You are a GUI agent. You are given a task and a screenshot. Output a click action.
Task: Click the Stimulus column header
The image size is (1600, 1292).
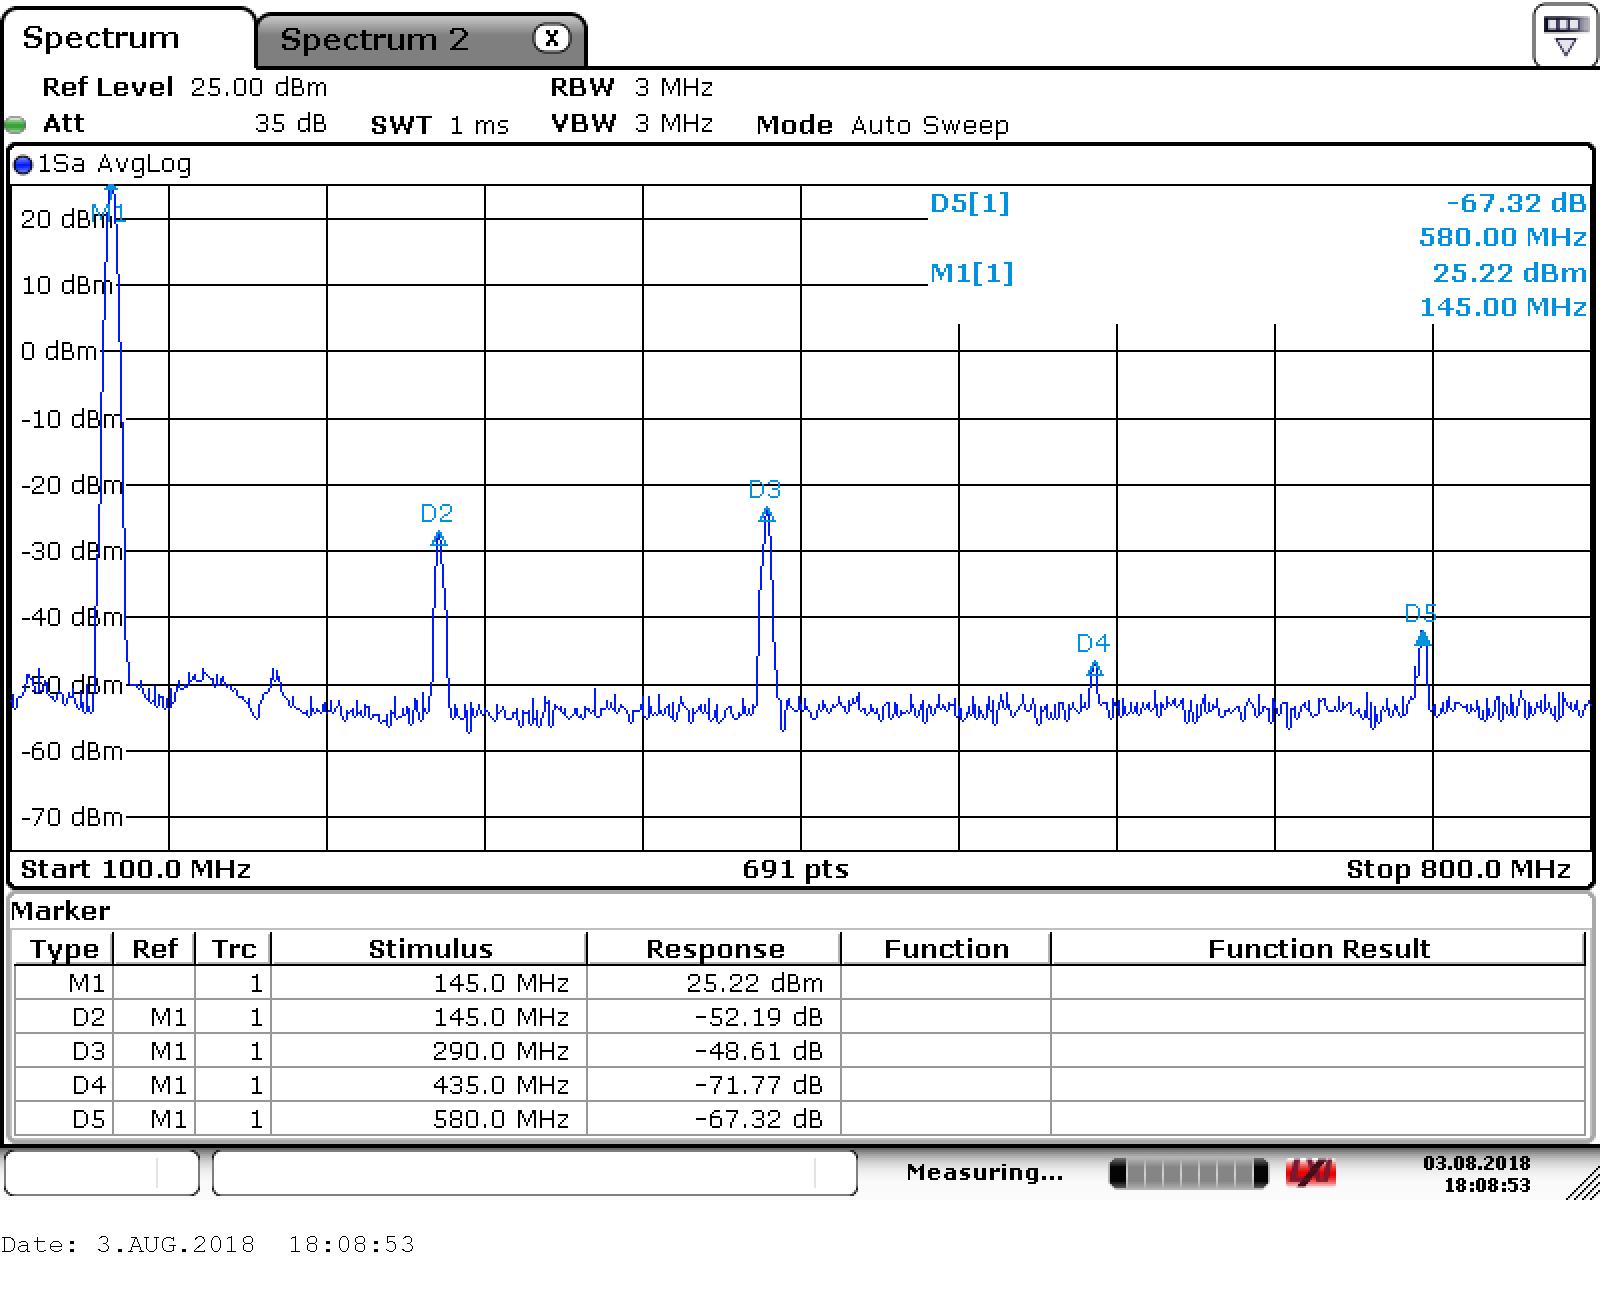(x=429, y=948)
